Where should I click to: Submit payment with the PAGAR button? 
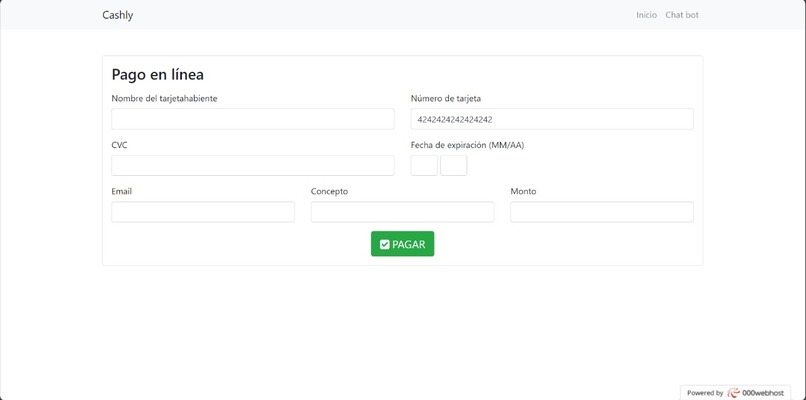[402, 244]
